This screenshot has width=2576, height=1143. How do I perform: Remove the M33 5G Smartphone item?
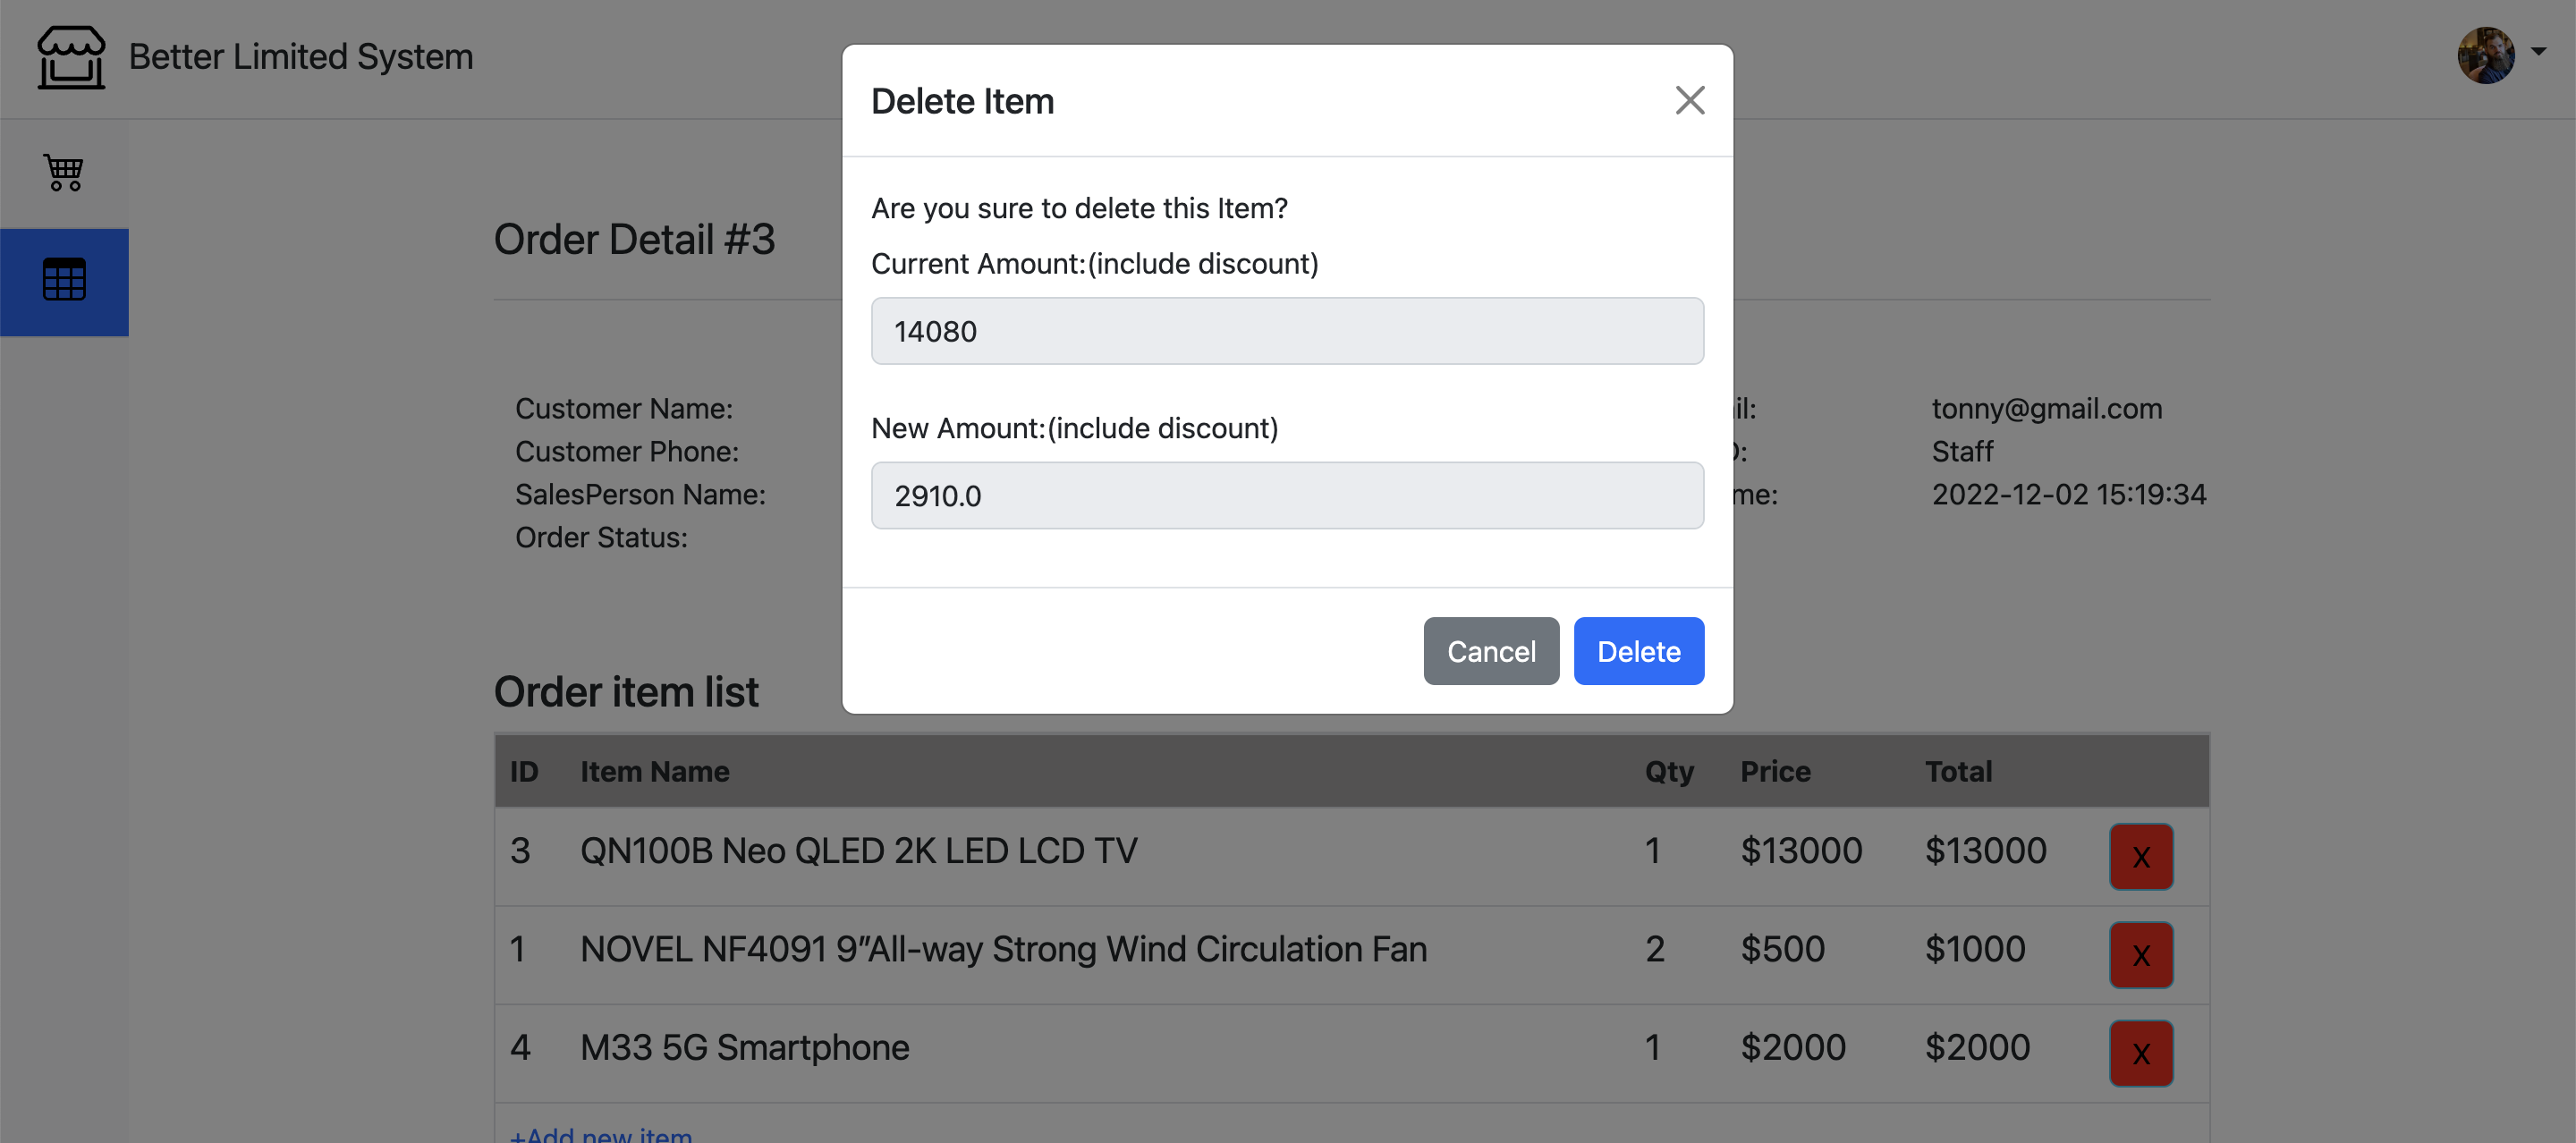coord(2140,1052)
